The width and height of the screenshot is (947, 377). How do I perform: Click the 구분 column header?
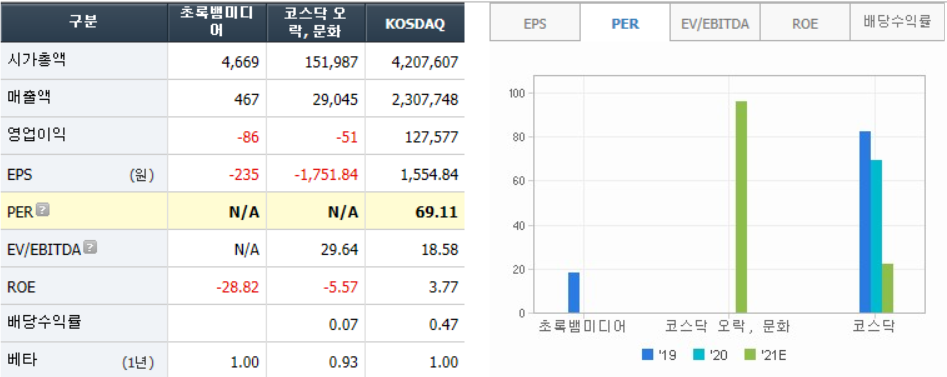coord(84,22)
